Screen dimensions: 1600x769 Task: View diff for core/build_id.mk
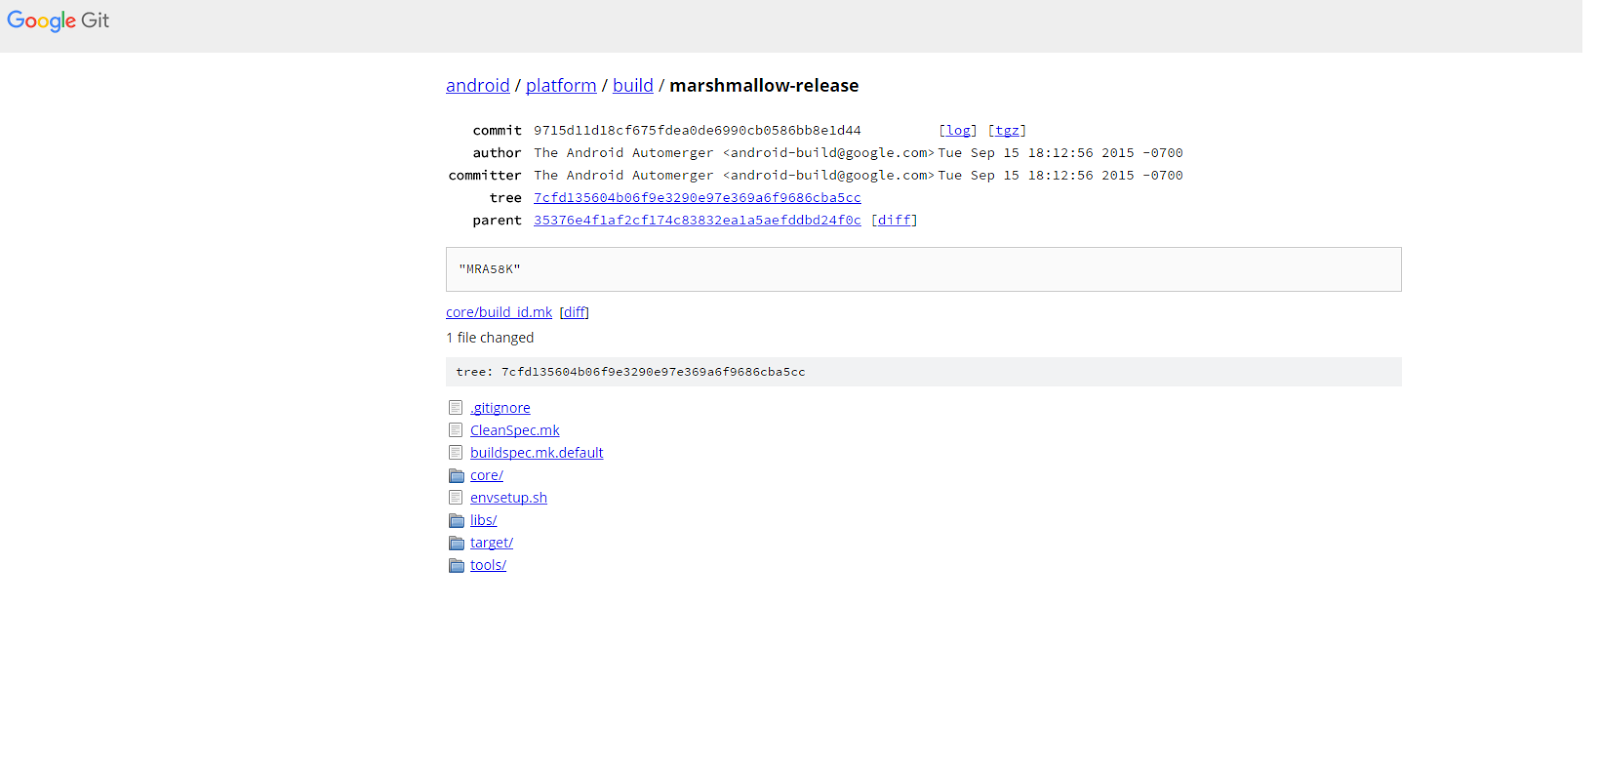574,312
